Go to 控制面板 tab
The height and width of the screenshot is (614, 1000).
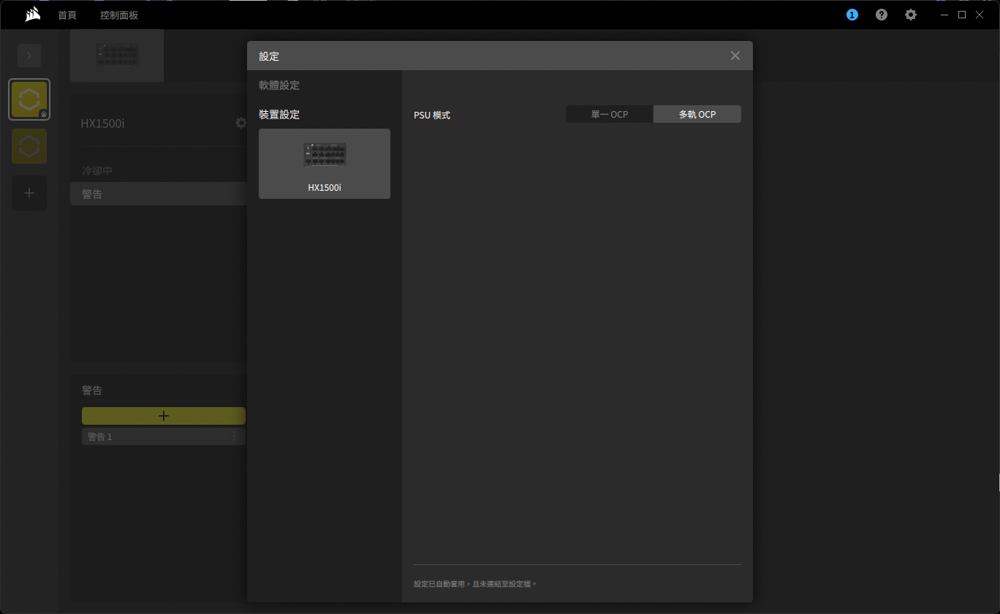[x=119, y=15]
